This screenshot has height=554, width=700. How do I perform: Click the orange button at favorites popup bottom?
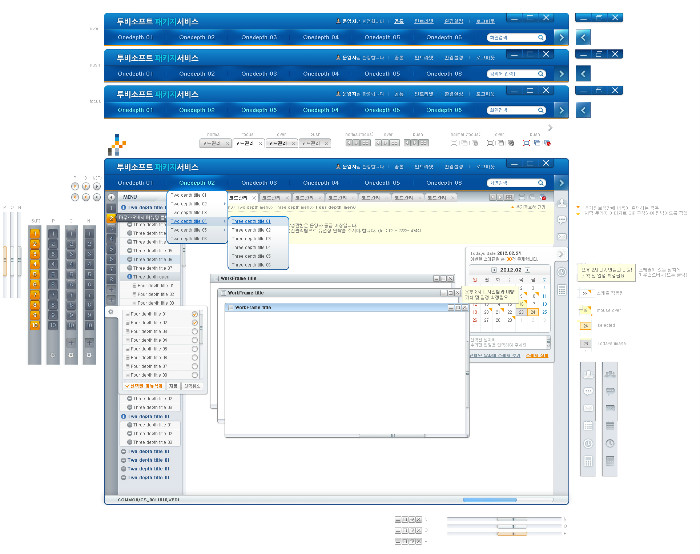[x=143, y=385]
